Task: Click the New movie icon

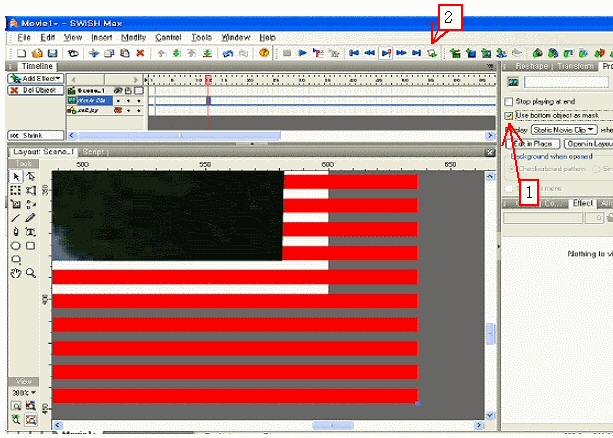Action: [21, 53]
